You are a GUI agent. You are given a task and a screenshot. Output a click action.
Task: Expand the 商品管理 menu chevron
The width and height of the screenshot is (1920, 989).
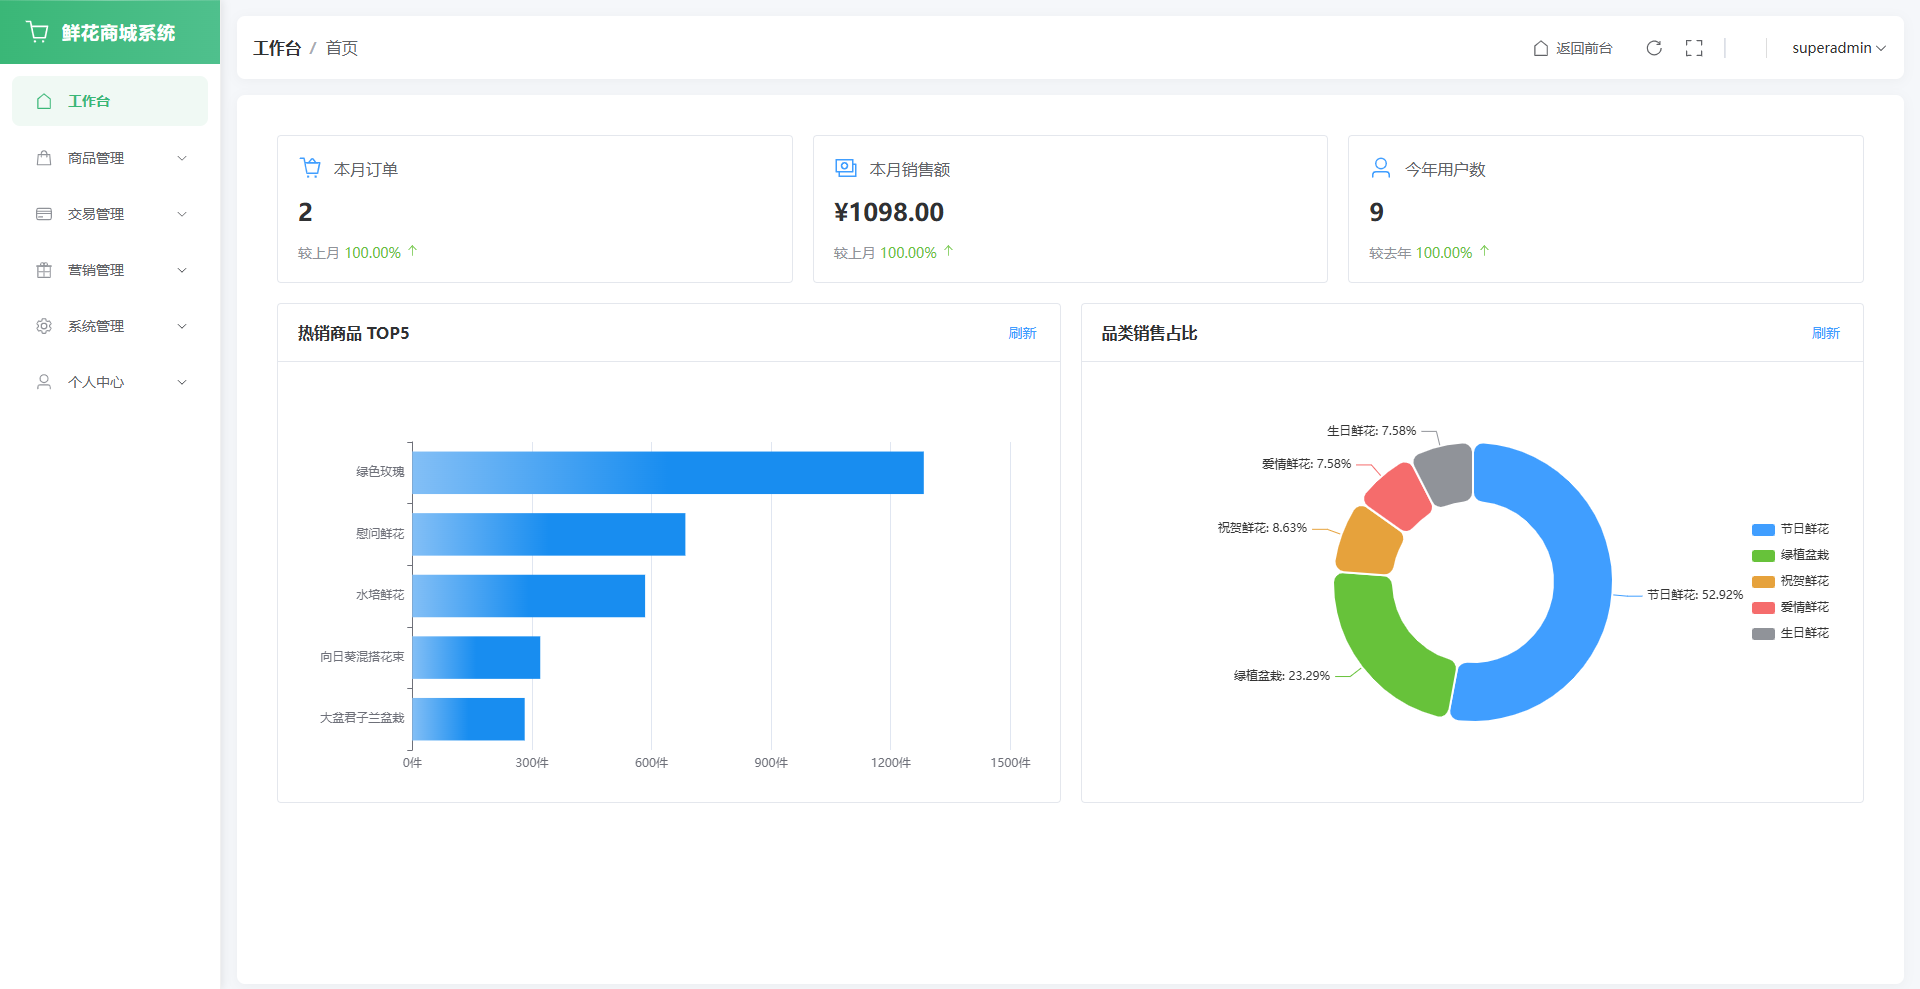(x=182, y=158)
